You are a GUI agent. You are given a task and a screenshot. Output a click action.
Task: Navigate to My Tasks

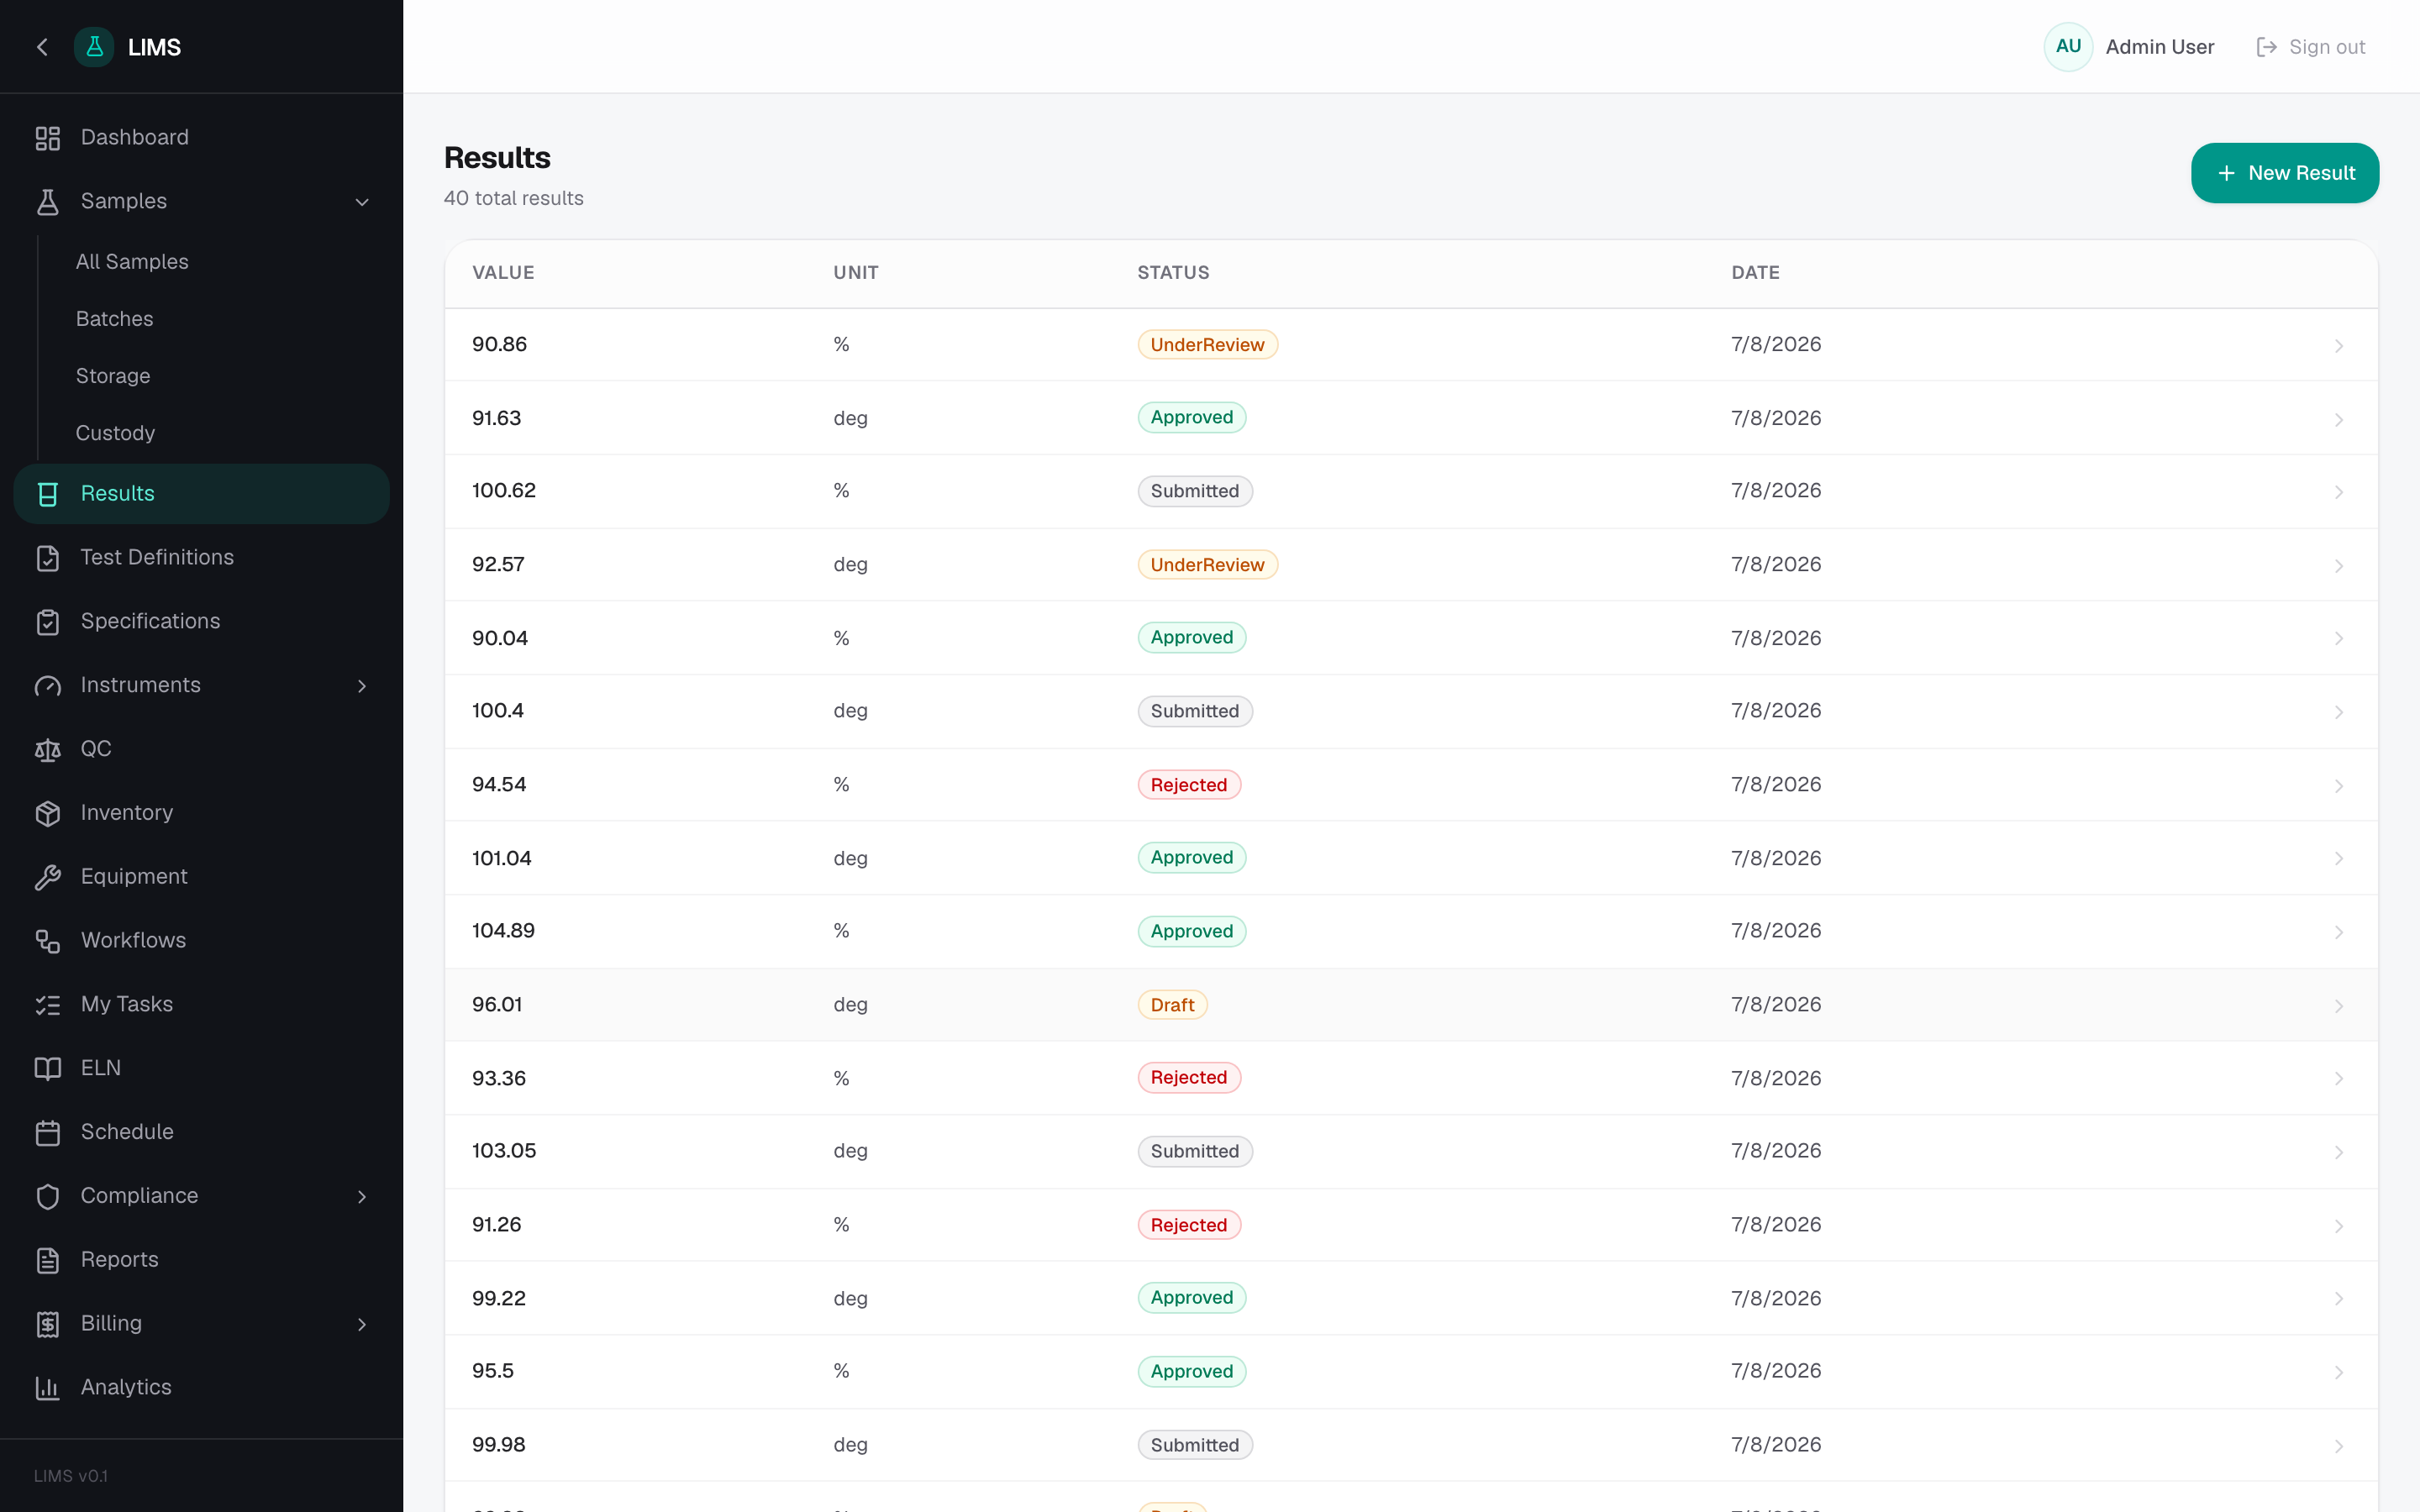point(127,1004)
